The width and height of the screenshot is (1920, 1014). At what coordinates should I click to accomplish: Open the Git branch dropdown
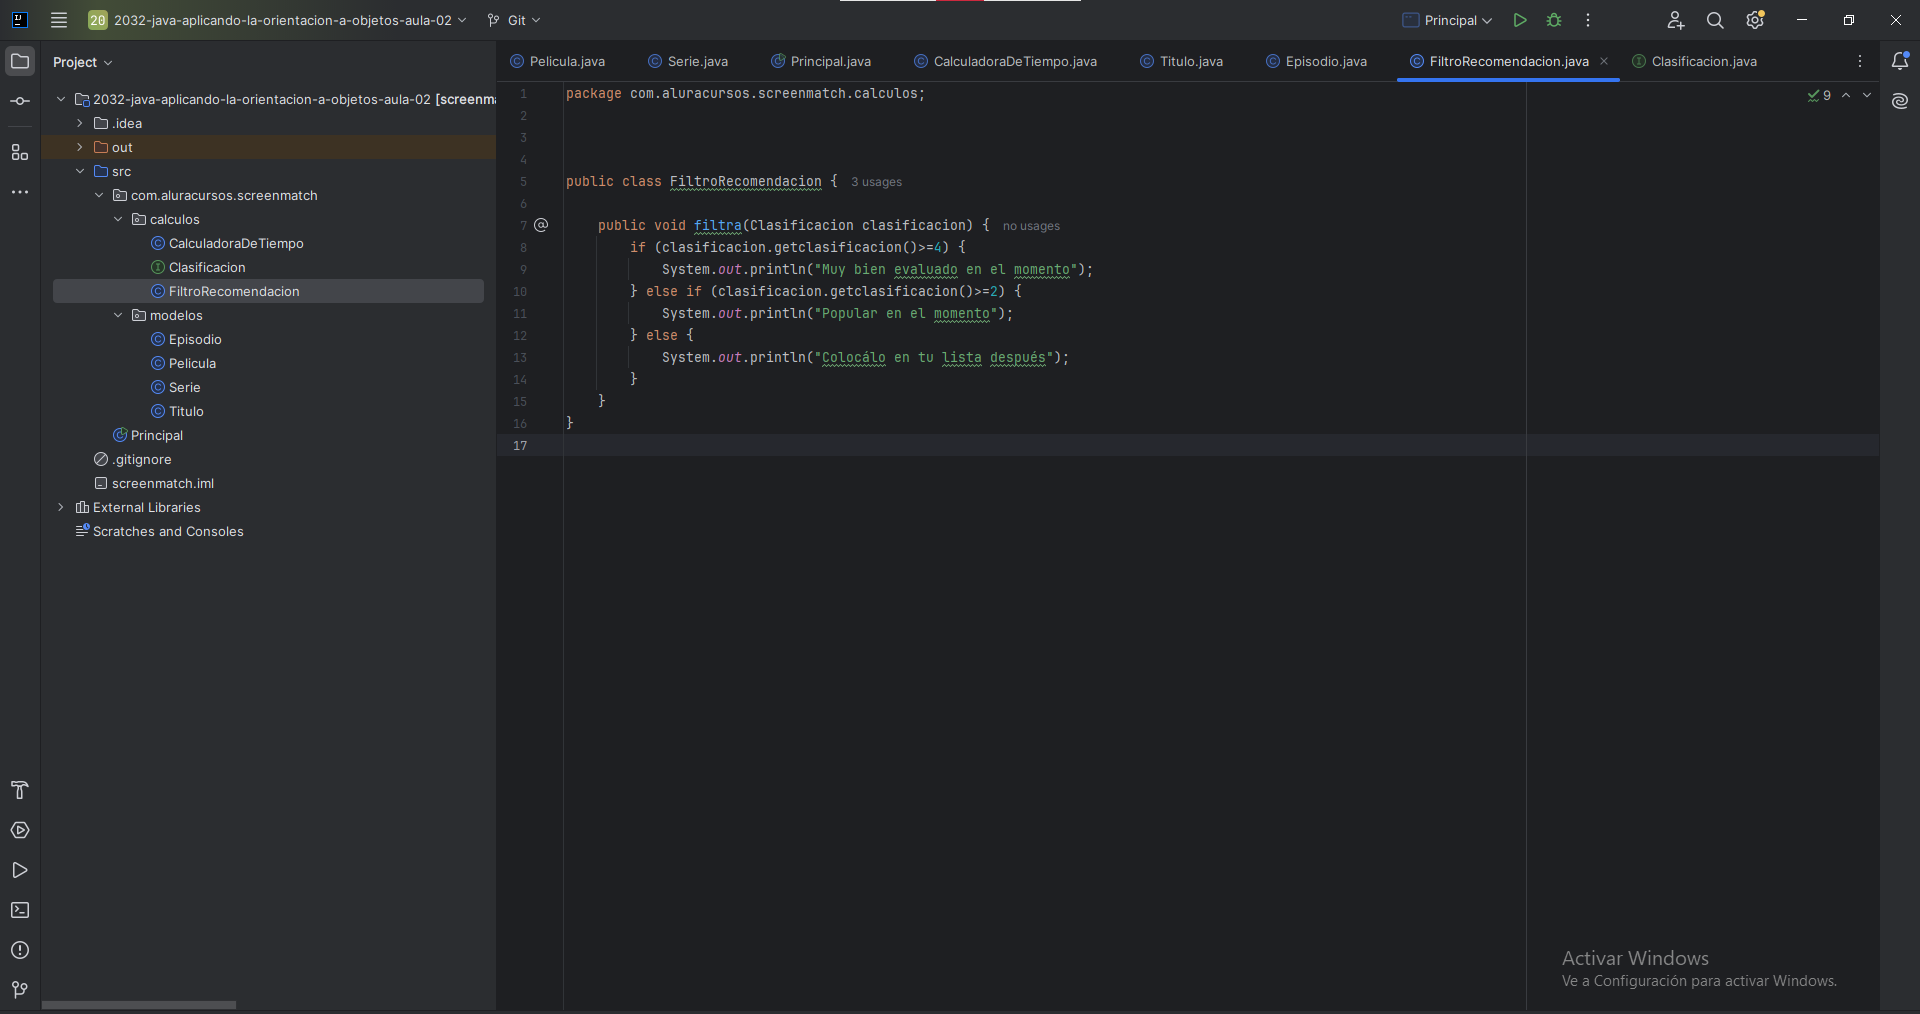[514, 20]
